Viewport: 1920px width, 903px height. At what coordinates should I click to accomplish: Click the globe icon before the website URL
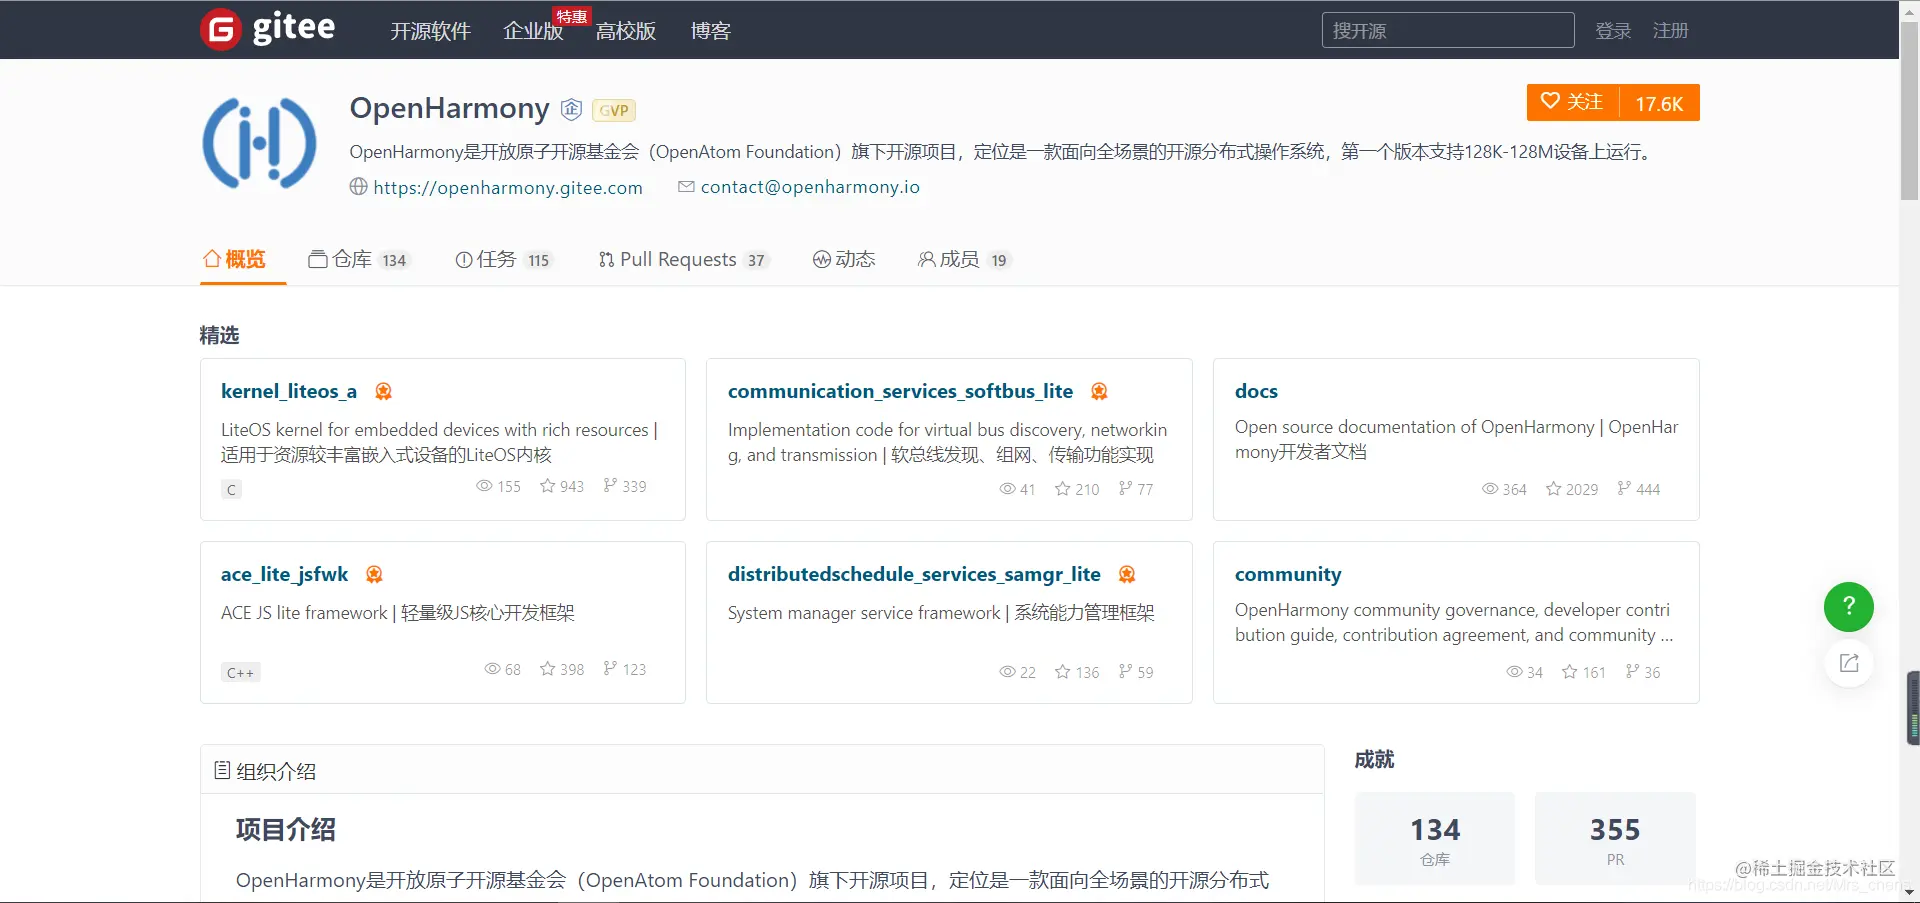[x=358, y=187]
